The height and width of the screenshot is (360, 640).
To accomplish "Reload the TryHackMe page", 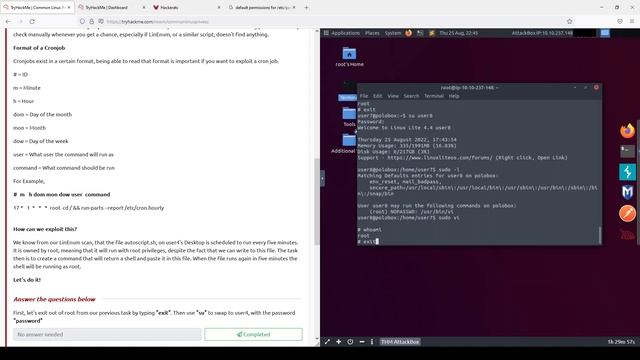I will 32,21.
